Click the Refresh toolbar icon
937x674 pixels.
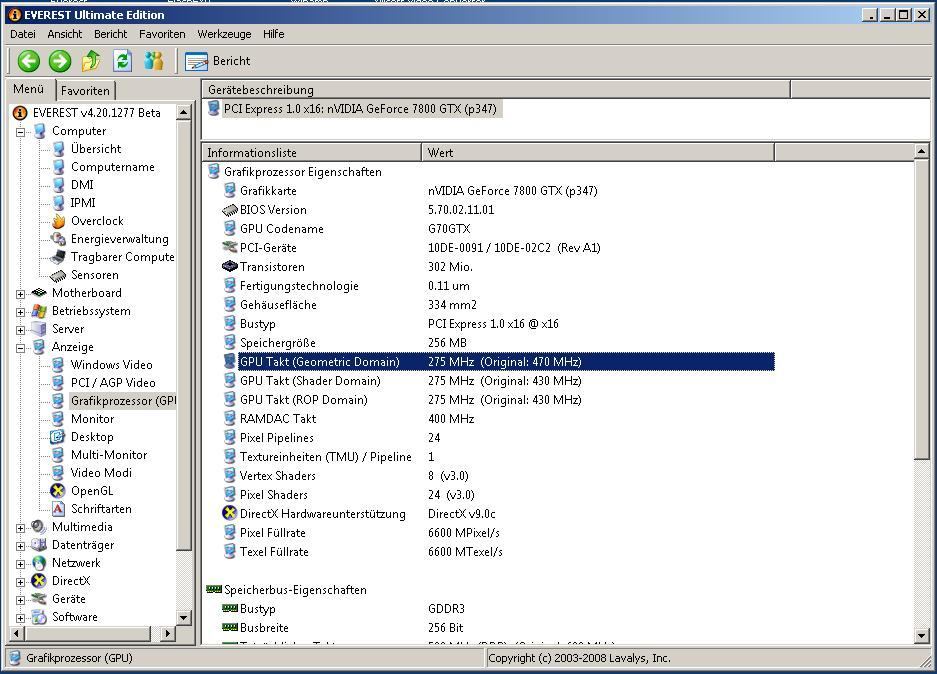pos(123,60)
